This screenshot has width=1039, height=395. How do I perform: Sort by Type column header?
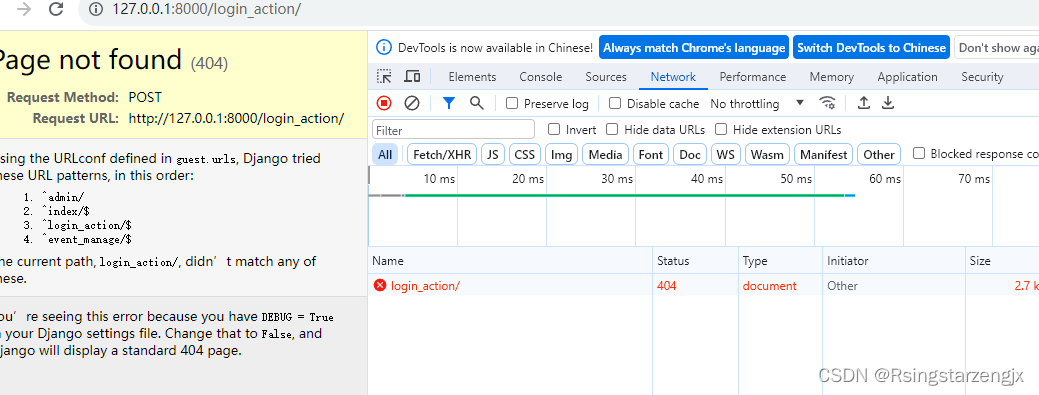781,261
